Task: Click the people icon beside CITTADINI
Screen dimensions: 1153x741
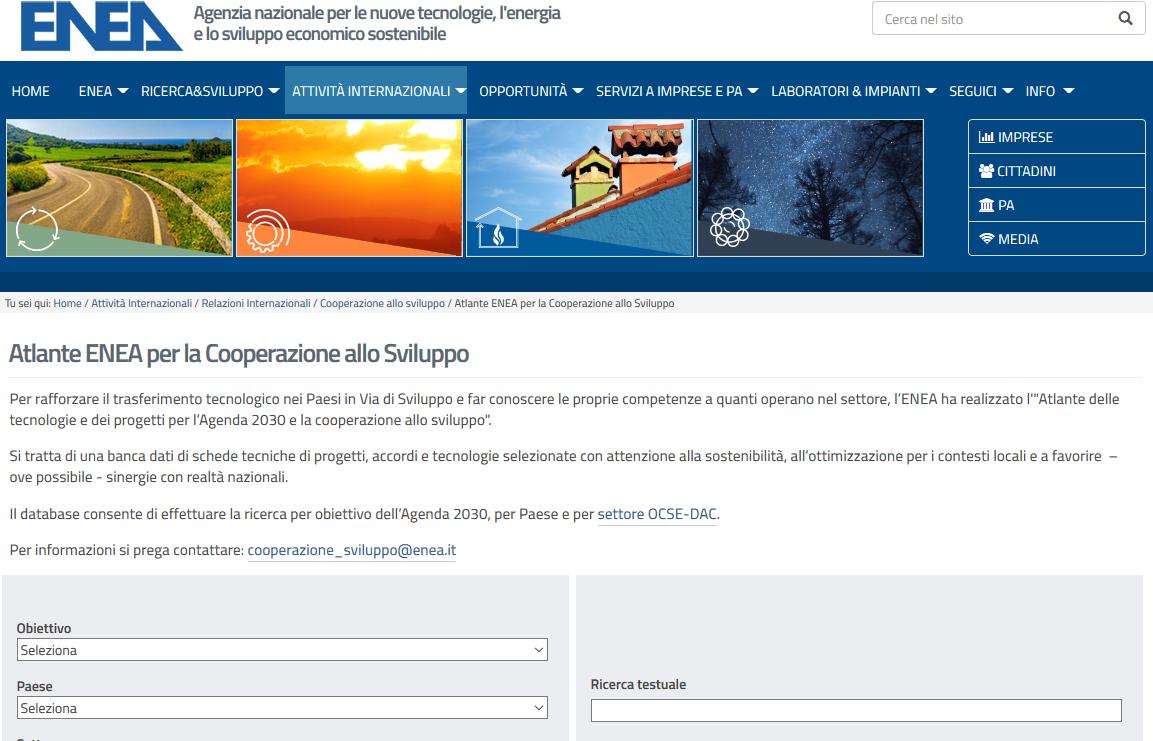Action: (x=986, y=171)
